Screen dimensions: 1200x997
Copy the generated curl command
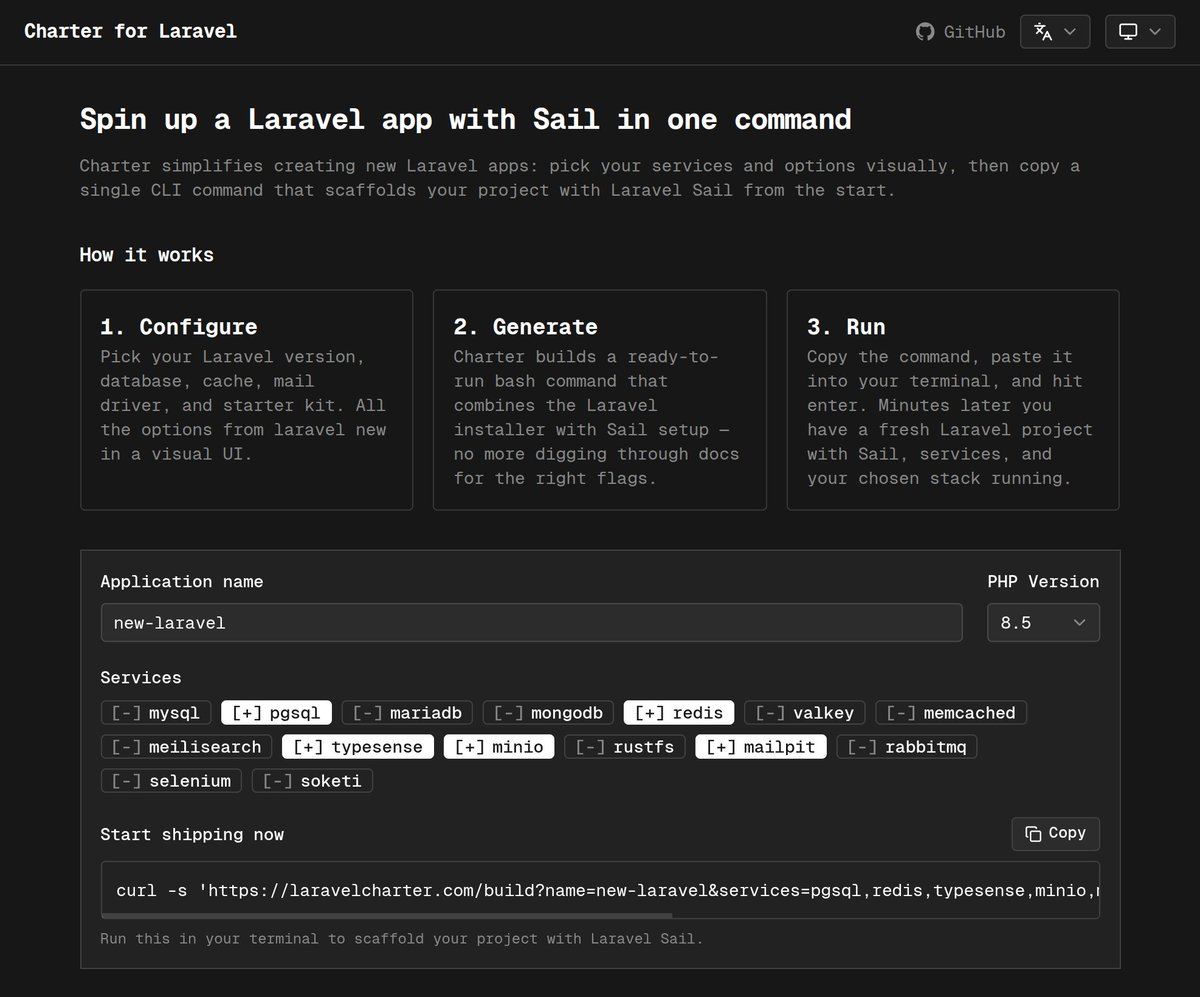pyautogui.click(x=1056, y=834)
